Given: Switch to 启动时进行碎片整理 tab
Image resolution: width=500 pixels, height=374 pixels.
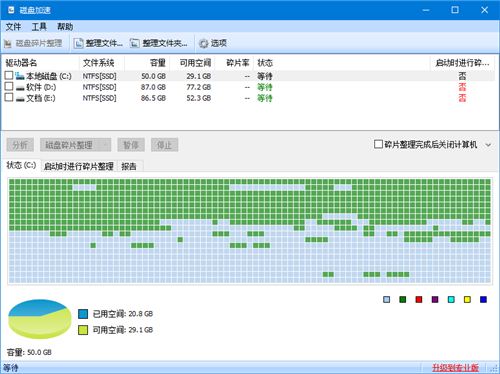Looking at the screenshot, I should (79, 166).
